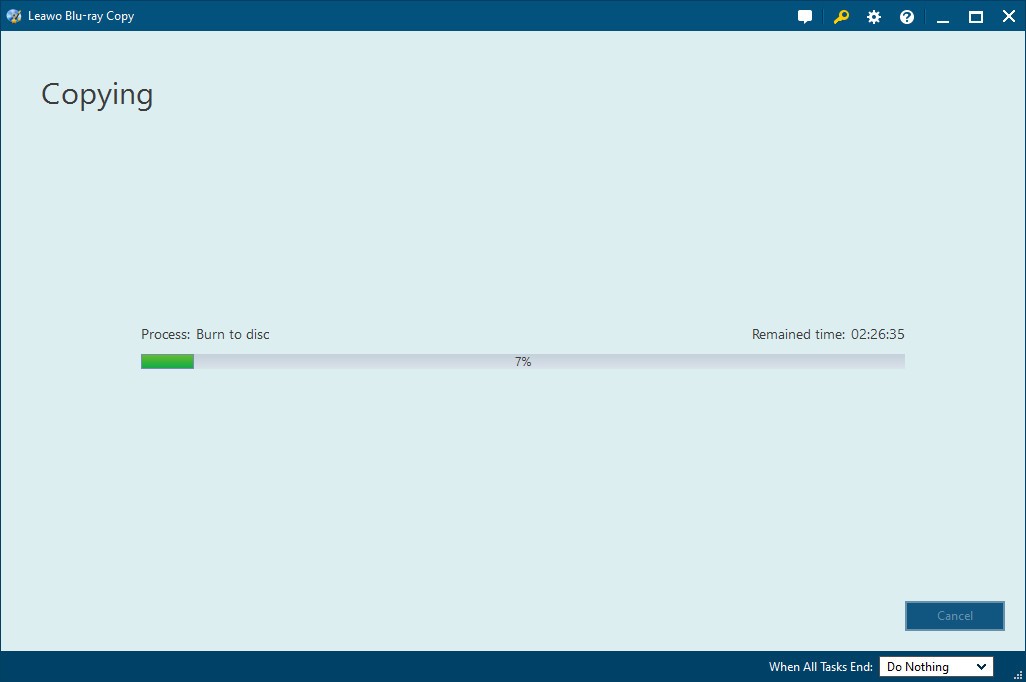Select the Copying heading text
The height and width of the screenshot is (682, 1026).
(x=97, y=96)
